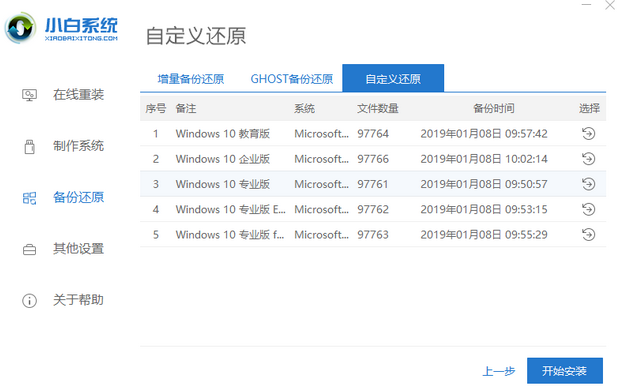
Task: Click Microsoft... cell in row 5
Action: [321, 235]
